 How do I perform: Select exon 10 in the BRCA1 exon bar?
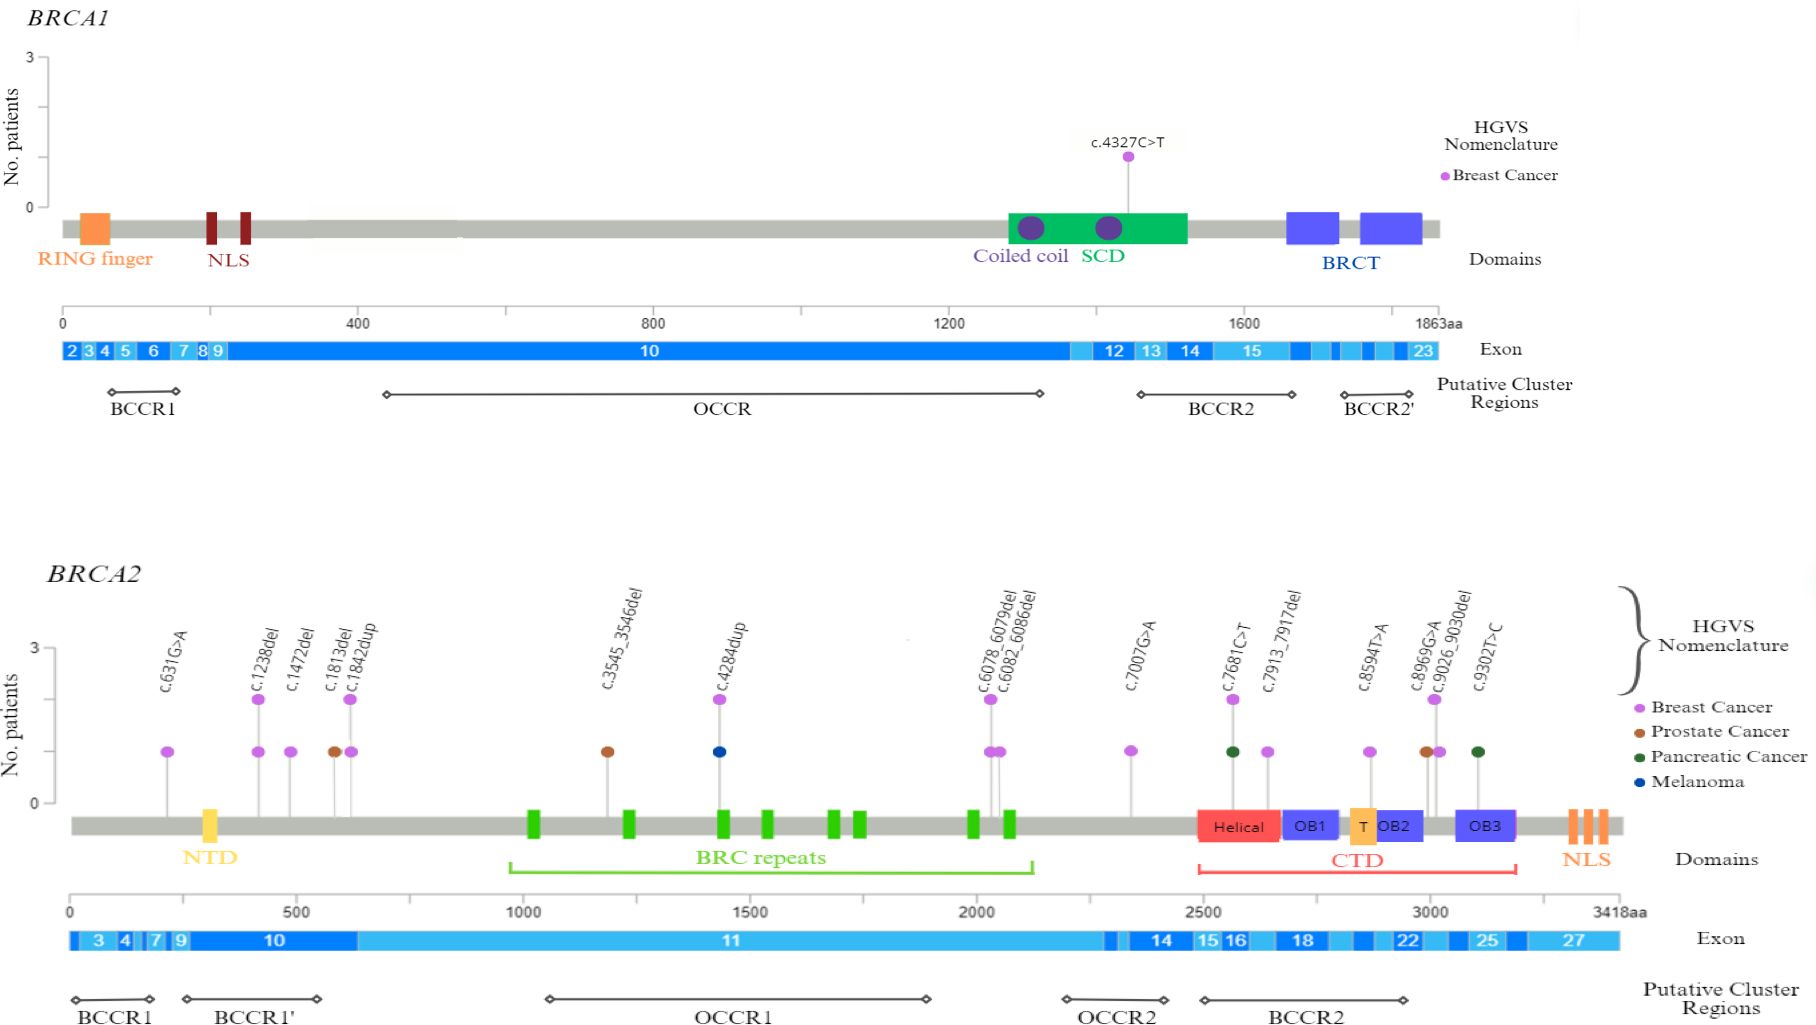point(649,351)
